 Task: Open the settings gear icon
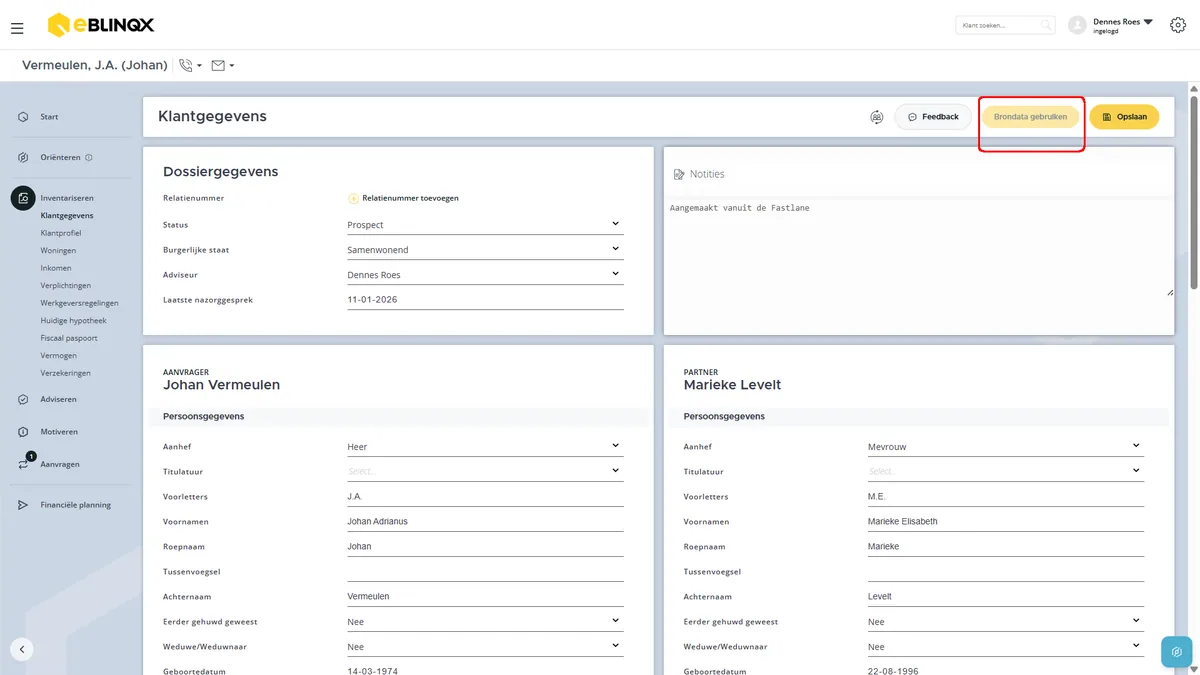point(1177,25)
